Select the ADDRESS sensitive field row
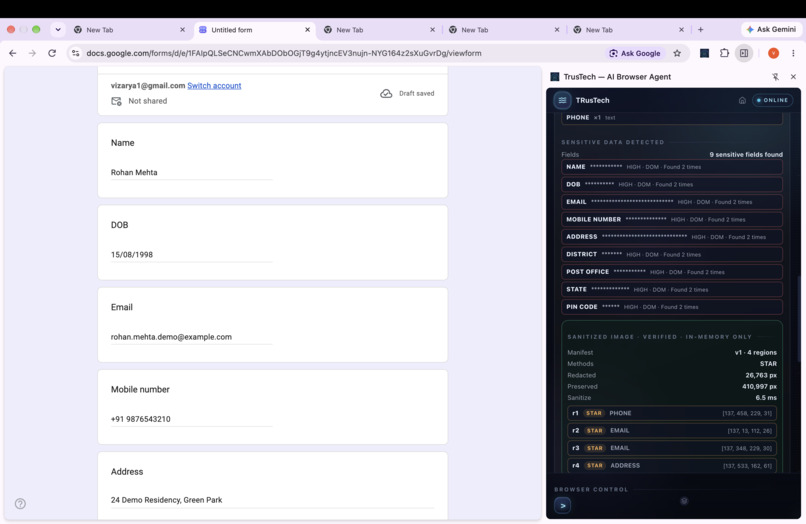Image resolution: width=806 pixels, height=524 pixels. point(672,237)
